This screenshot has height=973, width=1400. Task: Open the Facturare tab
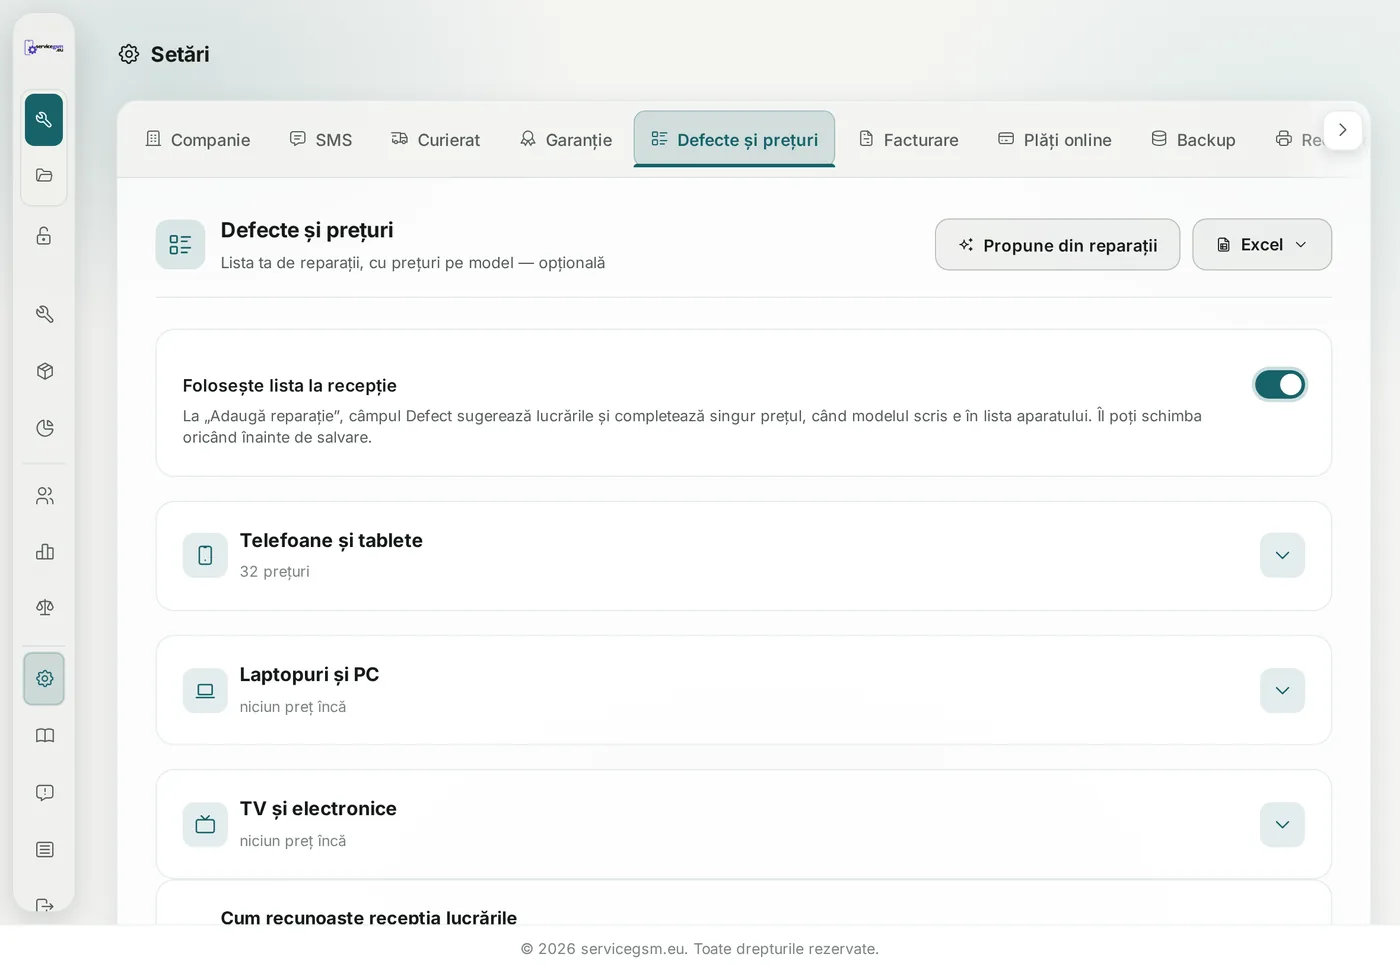tap(909, 140)
